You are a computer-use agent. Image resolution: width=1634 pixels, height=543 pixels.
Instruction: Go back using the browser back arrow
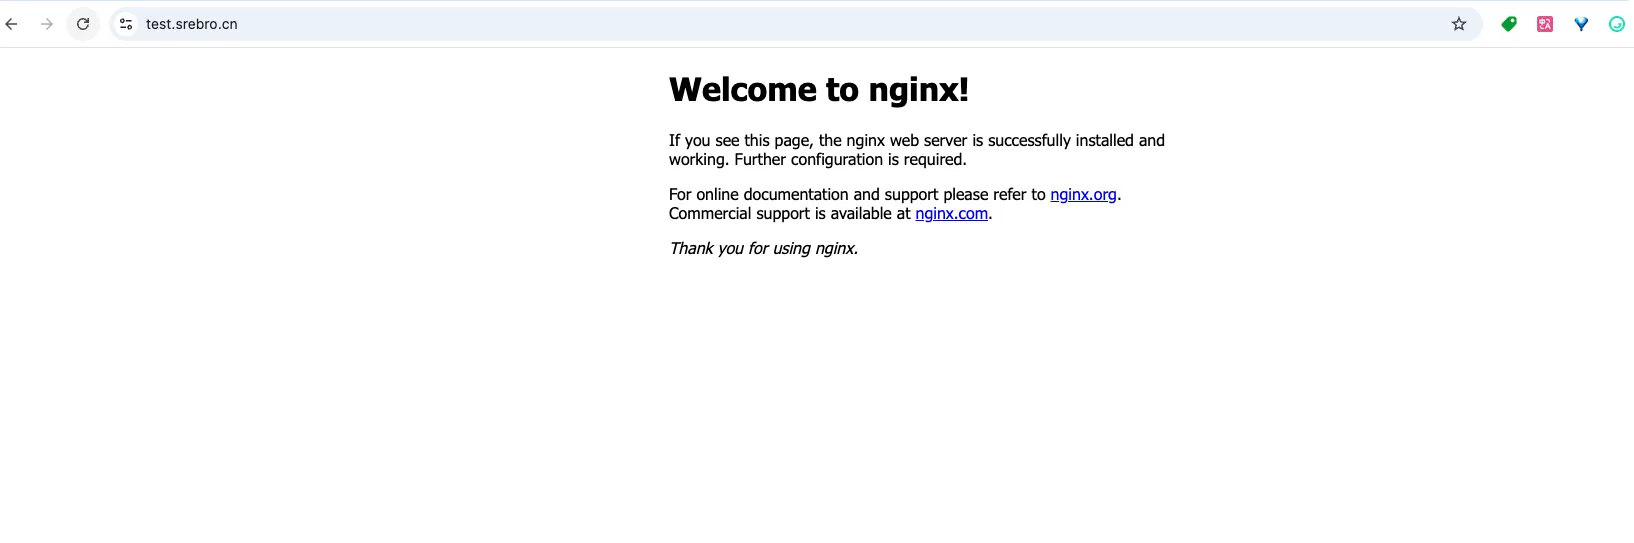(12, 24)
